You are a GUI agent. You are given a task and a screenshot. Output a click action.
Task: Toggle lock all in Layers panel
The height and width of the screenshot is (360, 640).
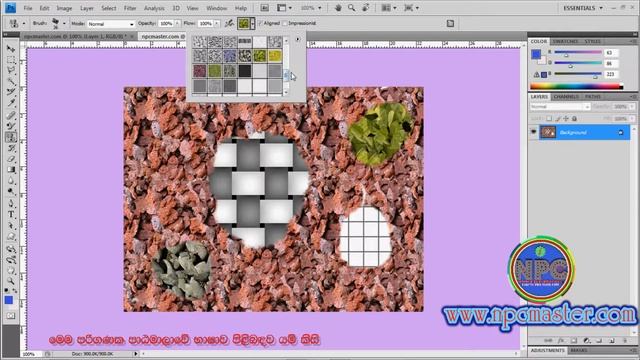(574, 119)
